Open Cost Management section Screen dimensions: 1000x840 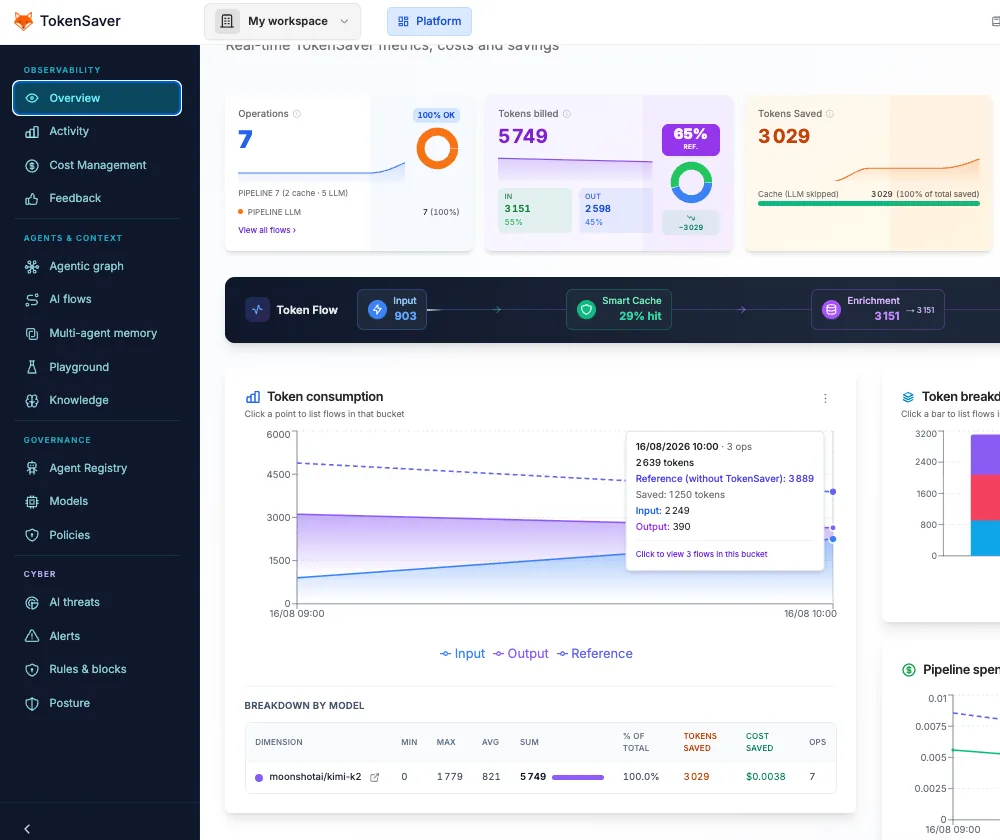tap(98, 165)
